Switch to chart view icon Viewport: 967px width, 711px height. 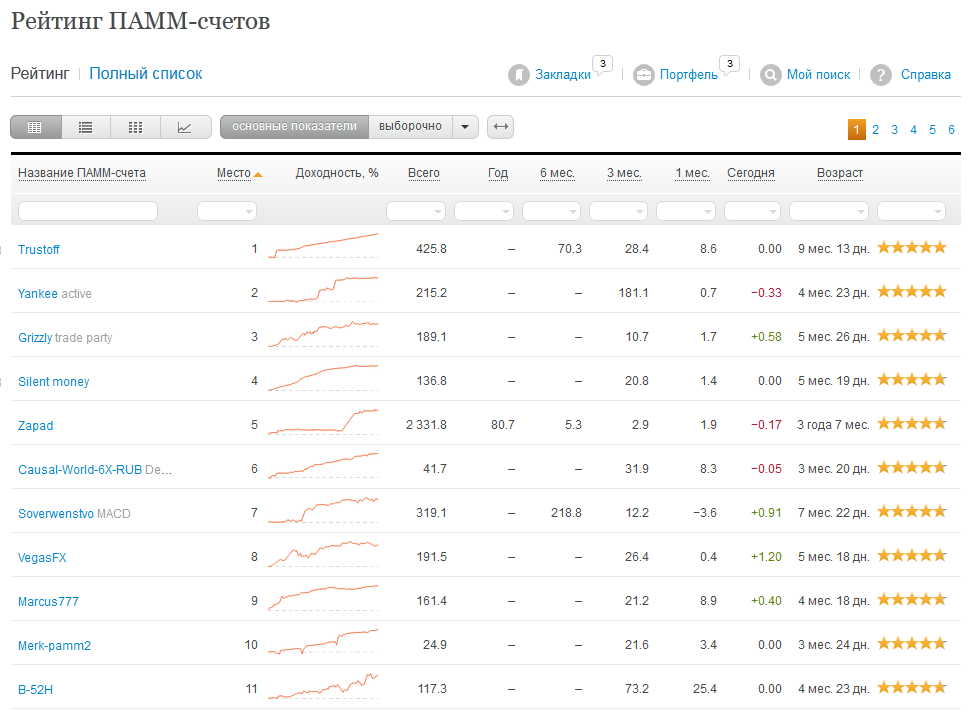185,127
